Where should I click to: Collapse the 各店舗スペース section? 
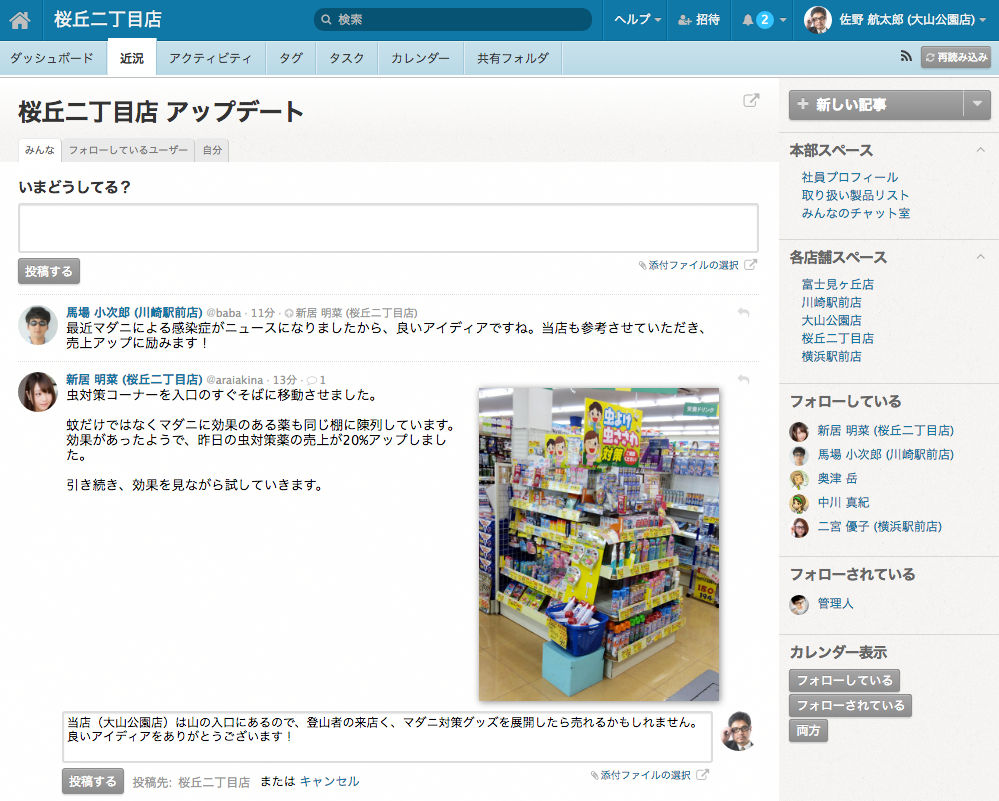[x=981, y=257]
